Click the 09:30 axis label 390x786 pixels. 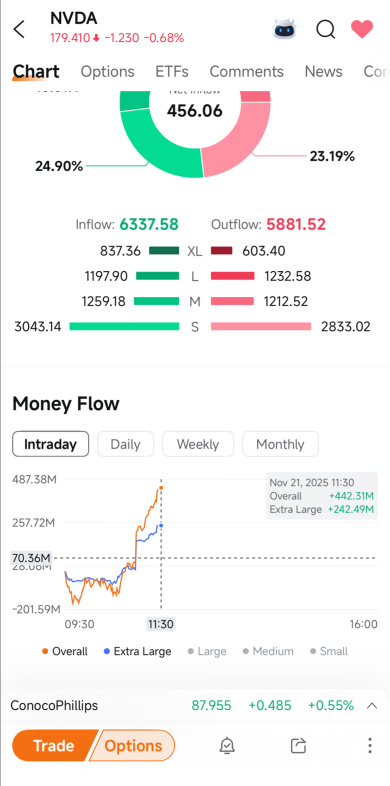tap(79, 624)
